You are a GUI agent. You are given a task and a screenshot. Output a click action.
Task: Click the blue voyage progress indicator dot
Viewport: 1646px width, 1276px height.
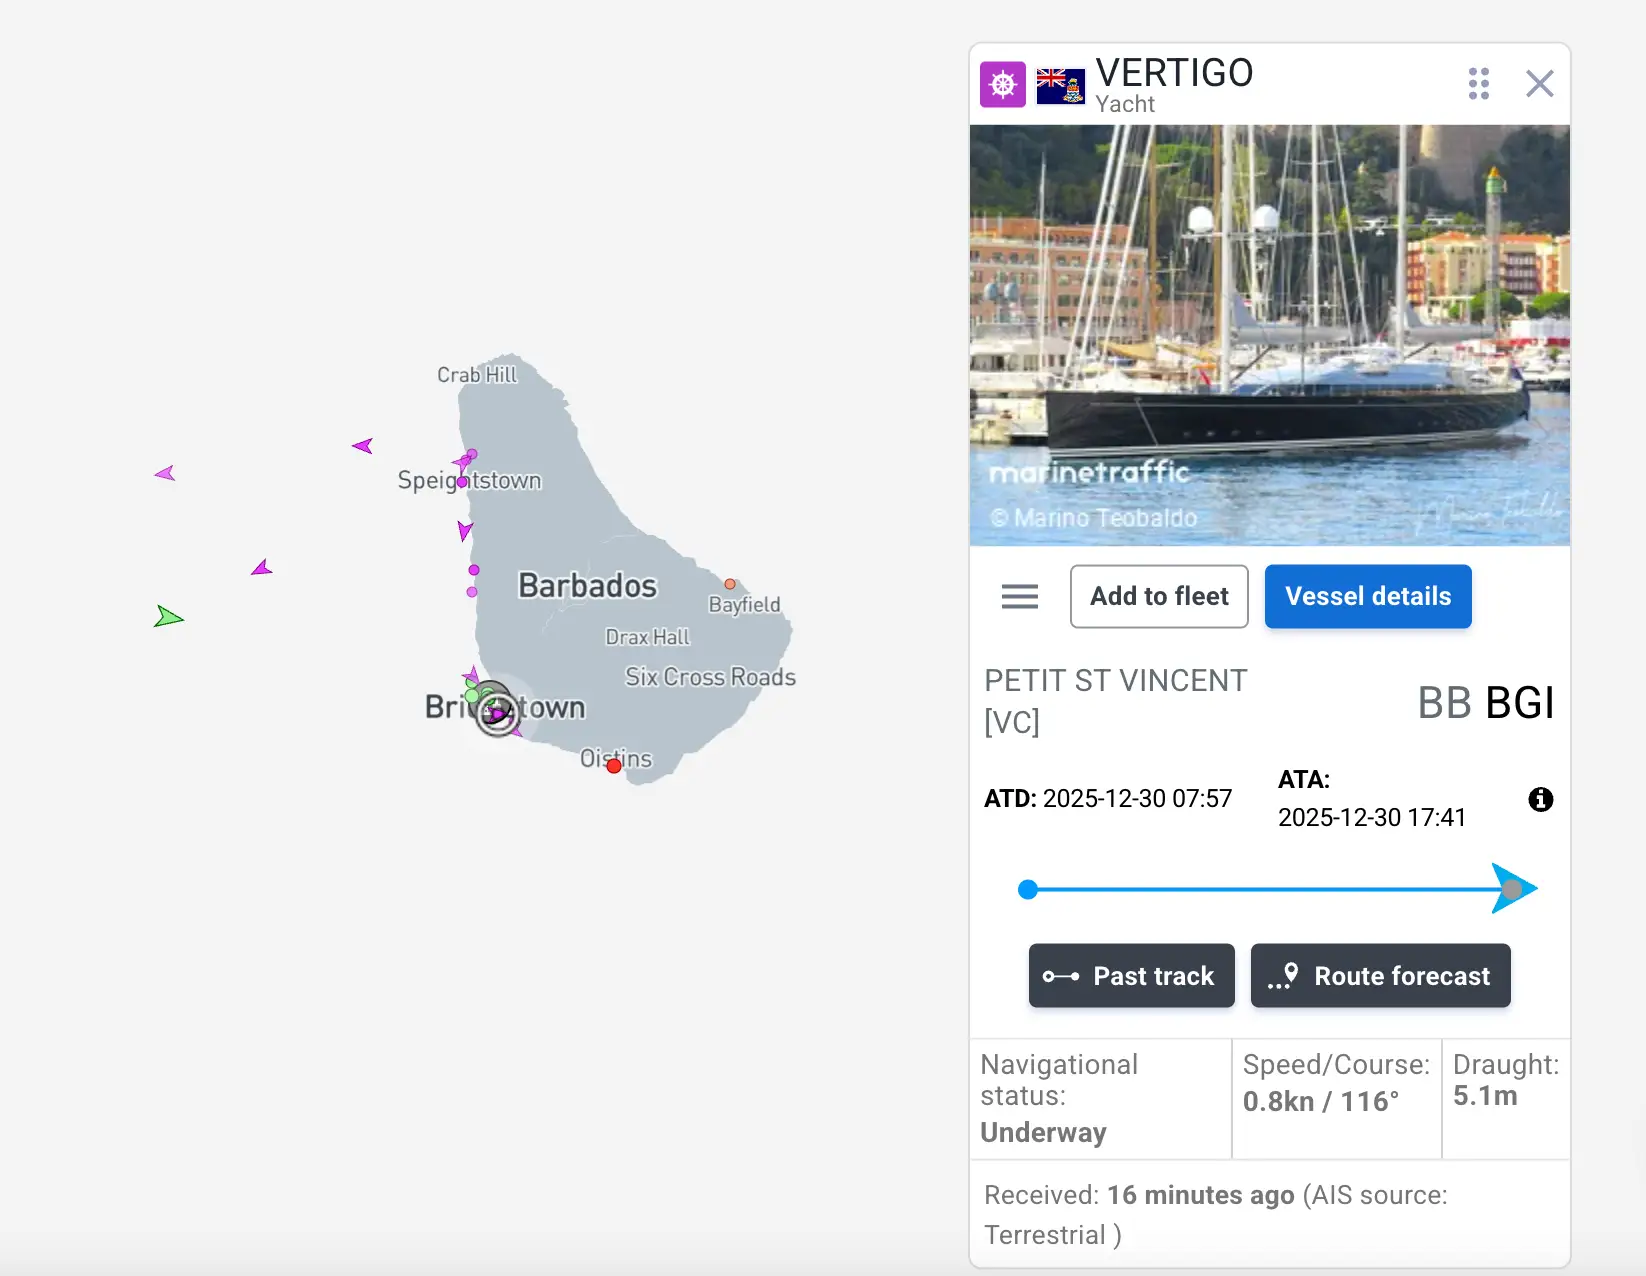(x=1028, y=888)
